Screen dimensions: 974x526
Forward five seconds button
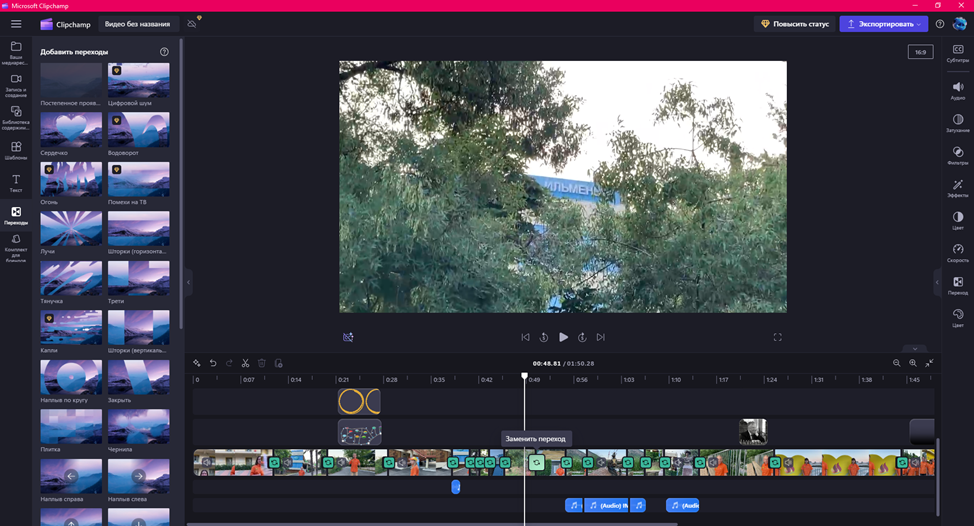tap(582, 337)
